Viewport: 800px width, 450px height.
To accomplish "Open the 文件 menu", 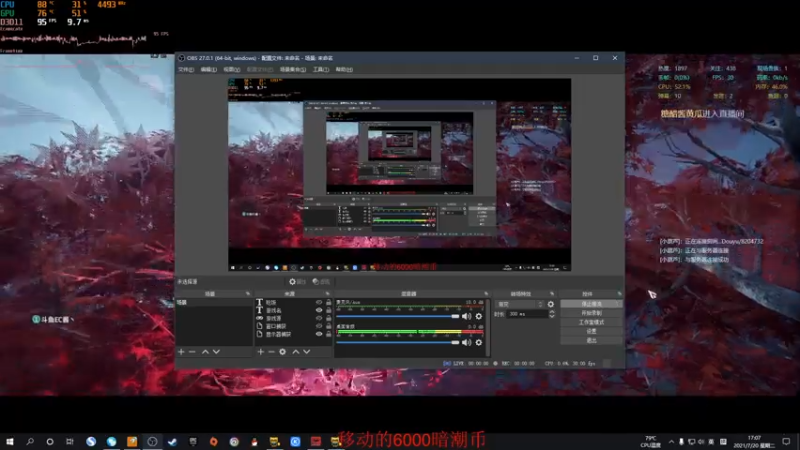I will pyautogui.click(x=186, y=69).
